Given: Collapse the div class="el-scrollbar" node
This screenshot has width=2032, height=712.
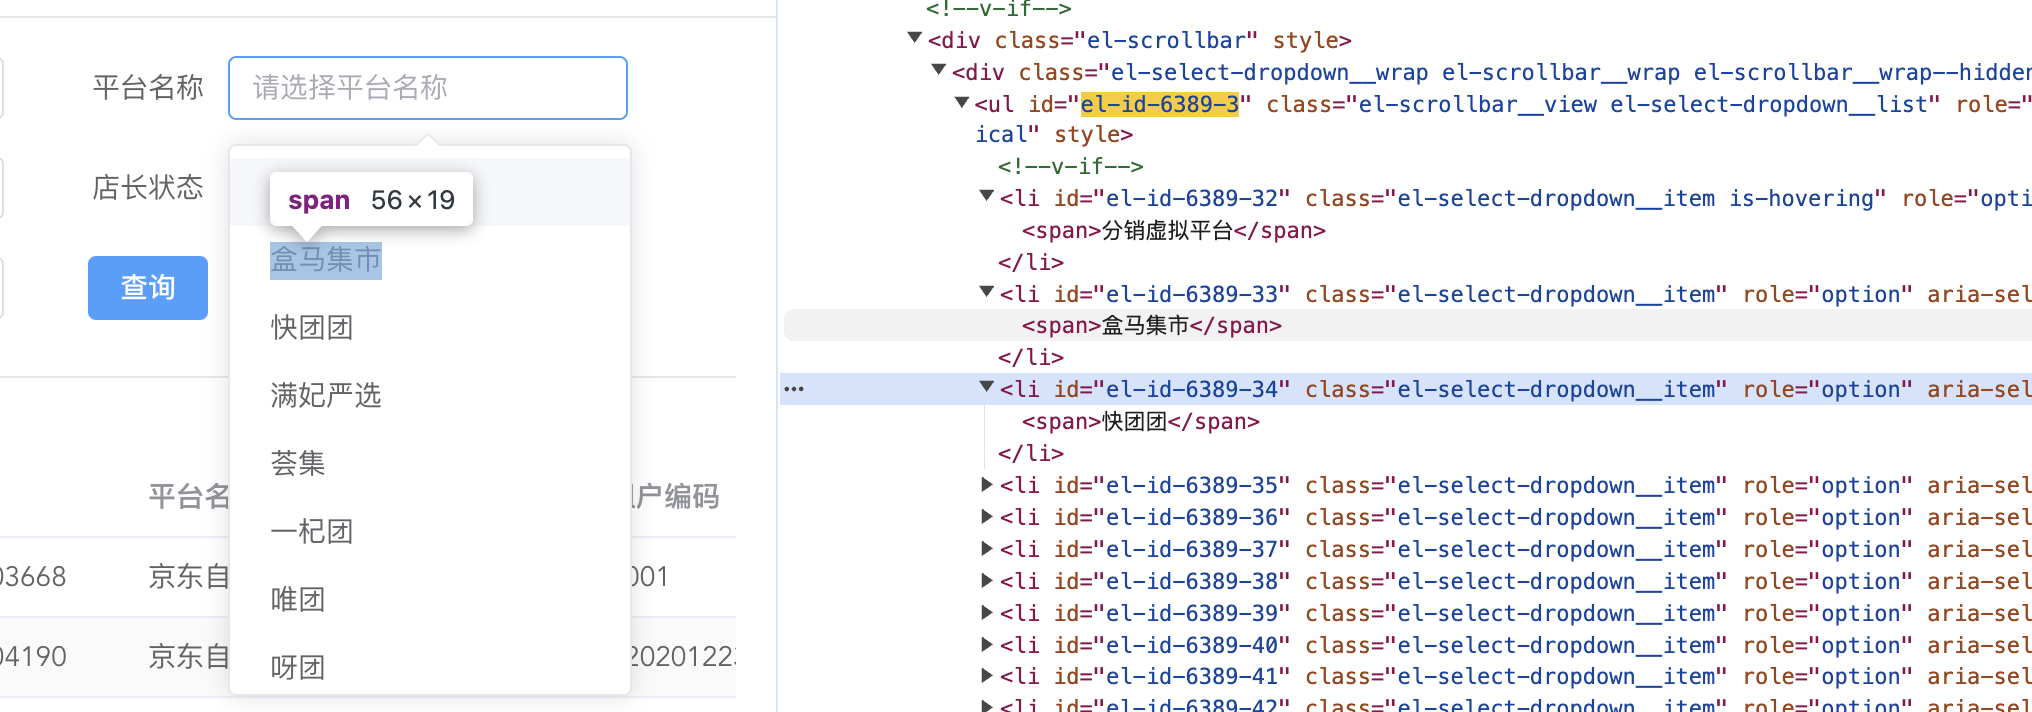Looking at the screenshot, I should (x=914, y=38).
